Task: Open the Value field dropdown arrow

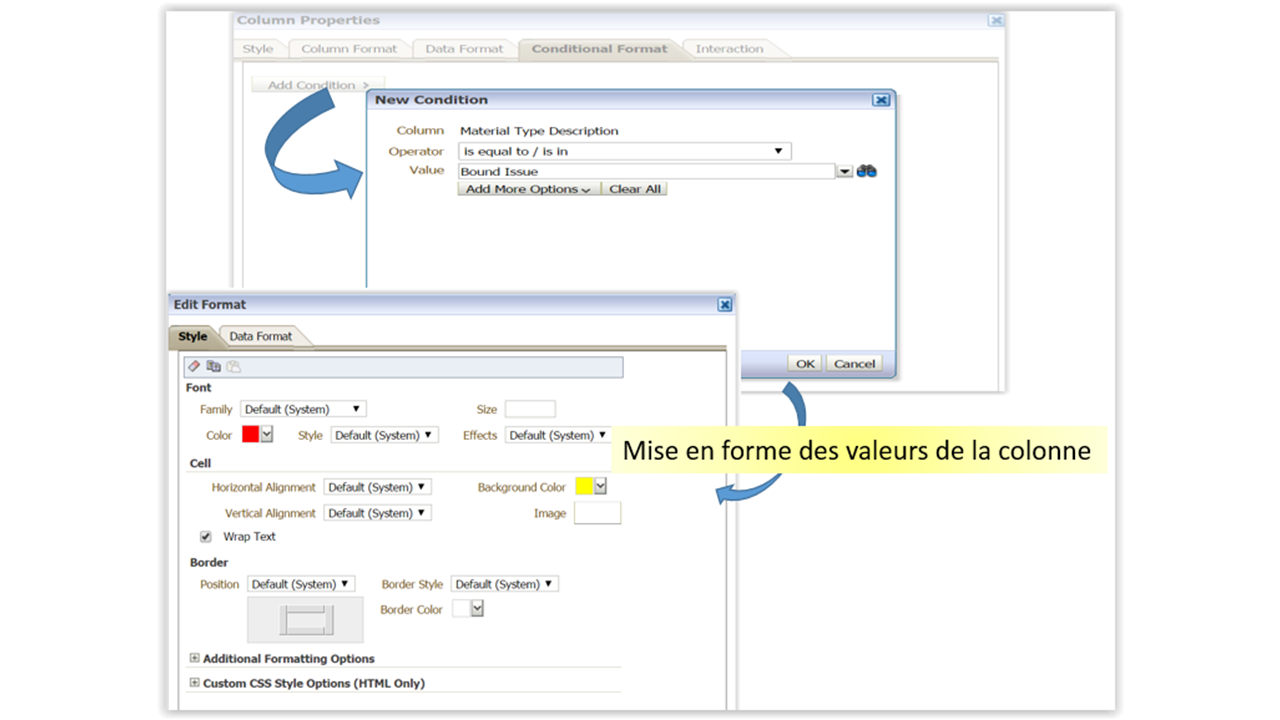Action: point(845,172)
